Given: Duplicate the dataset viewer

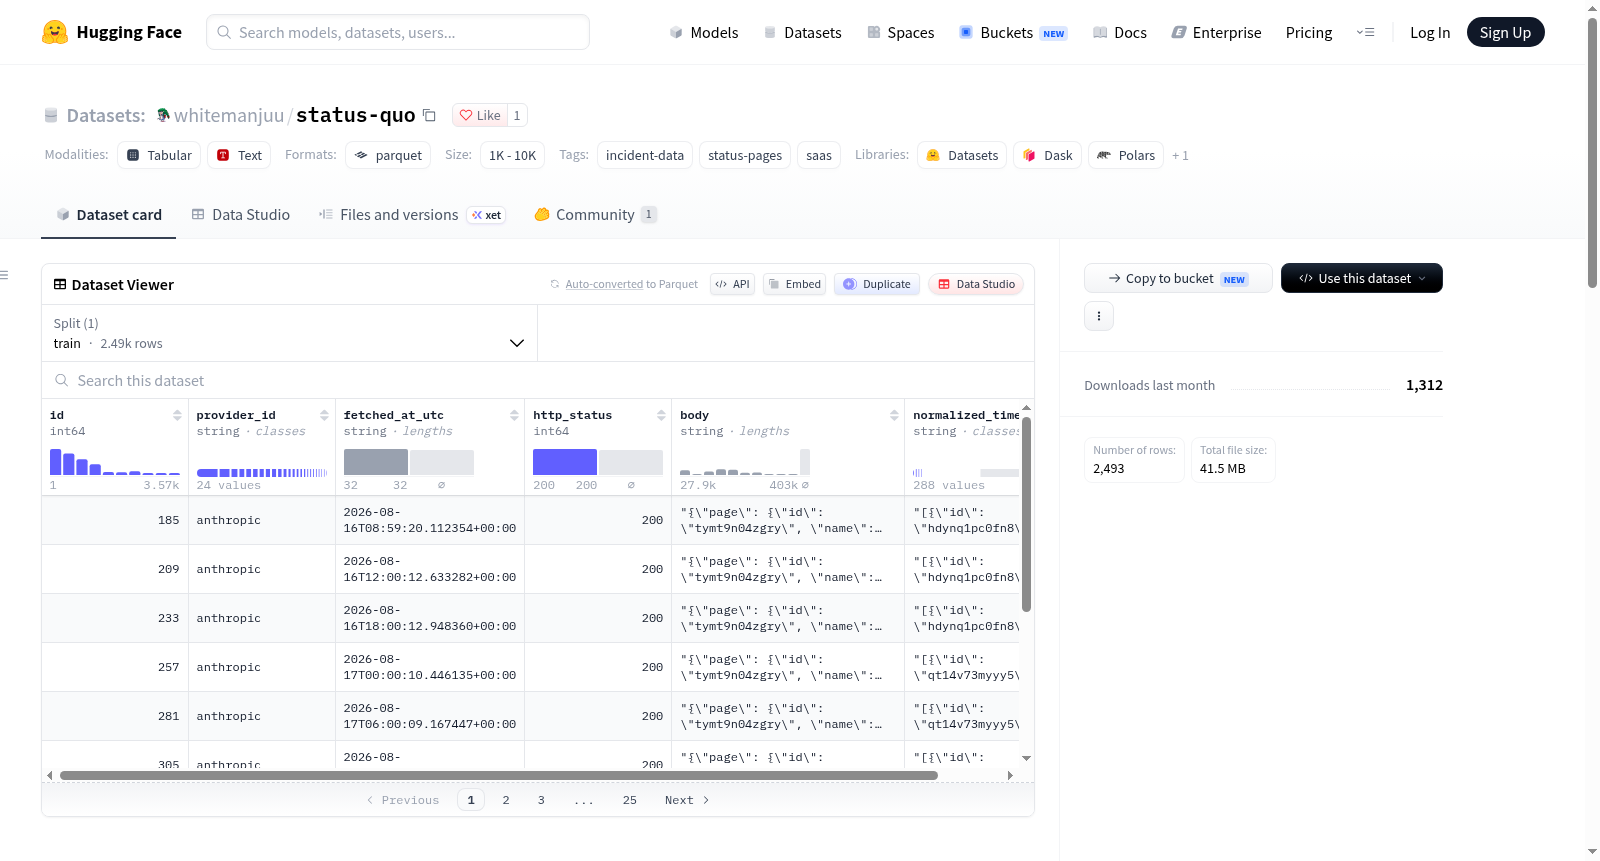Looking at the screenshot, I should (877, 284).
